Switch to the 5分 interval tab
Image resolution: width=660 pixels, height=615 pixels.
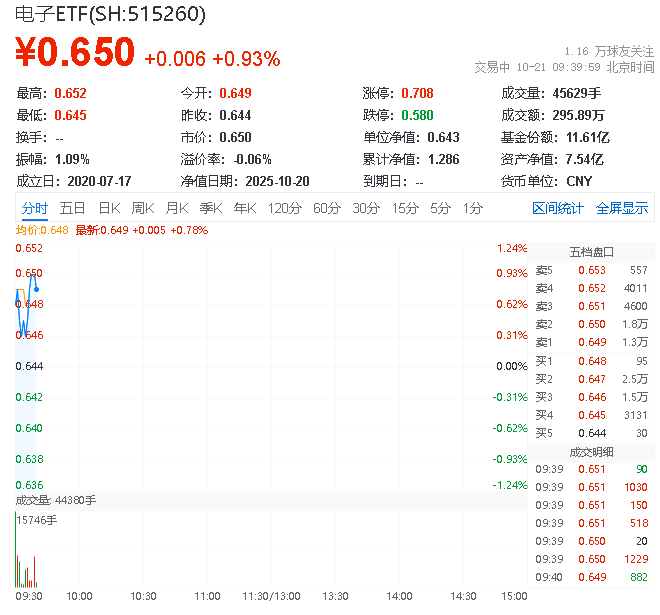(440, 208)
